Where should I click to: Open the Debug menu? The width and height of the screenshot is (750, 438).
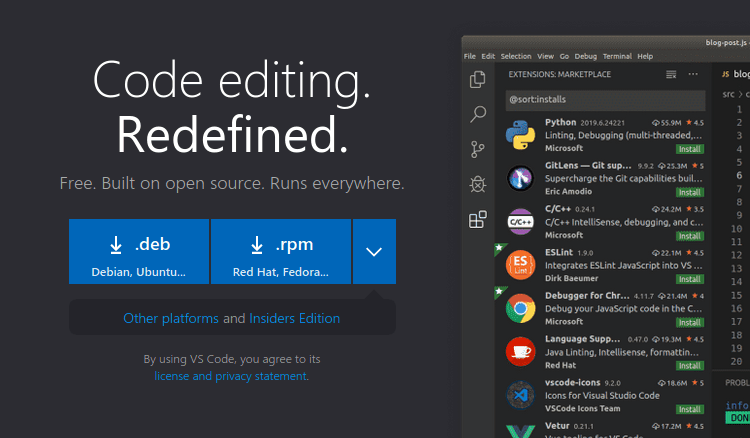(x=585, y=56)
